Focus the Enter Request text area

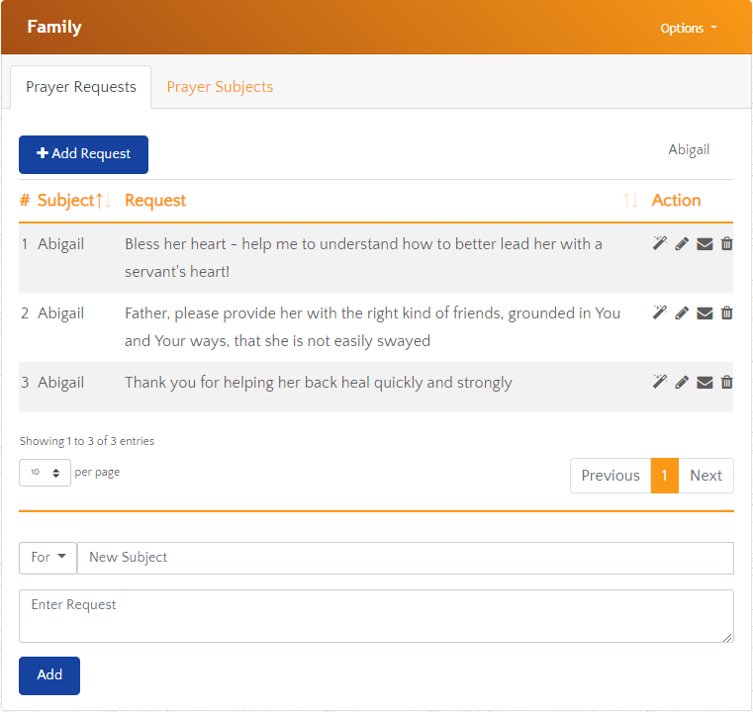376,616
